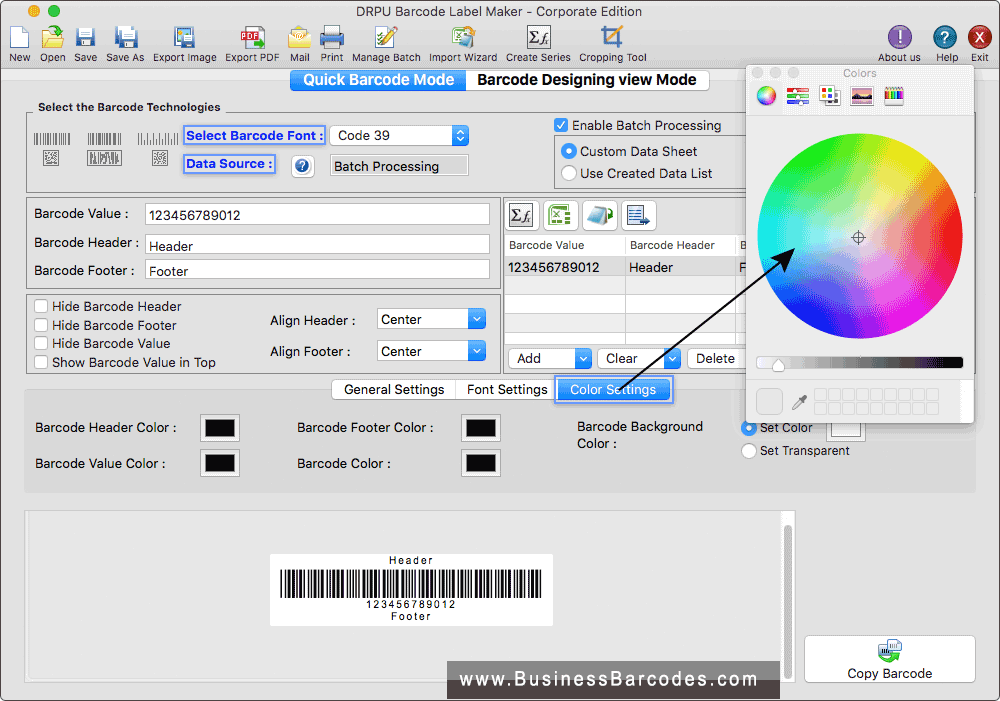This screenshot has width=1000, height=701.
Task: Check Hide Barcode Value
Action: tap(41, 343)
